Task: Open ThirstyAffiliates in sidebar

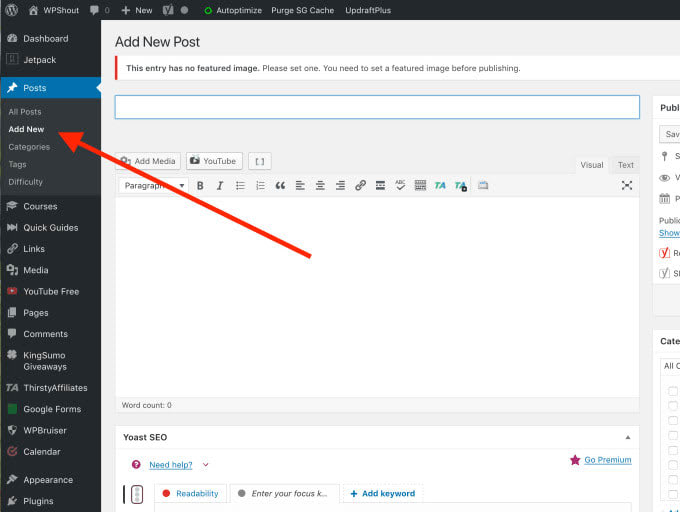Action: 56,388
